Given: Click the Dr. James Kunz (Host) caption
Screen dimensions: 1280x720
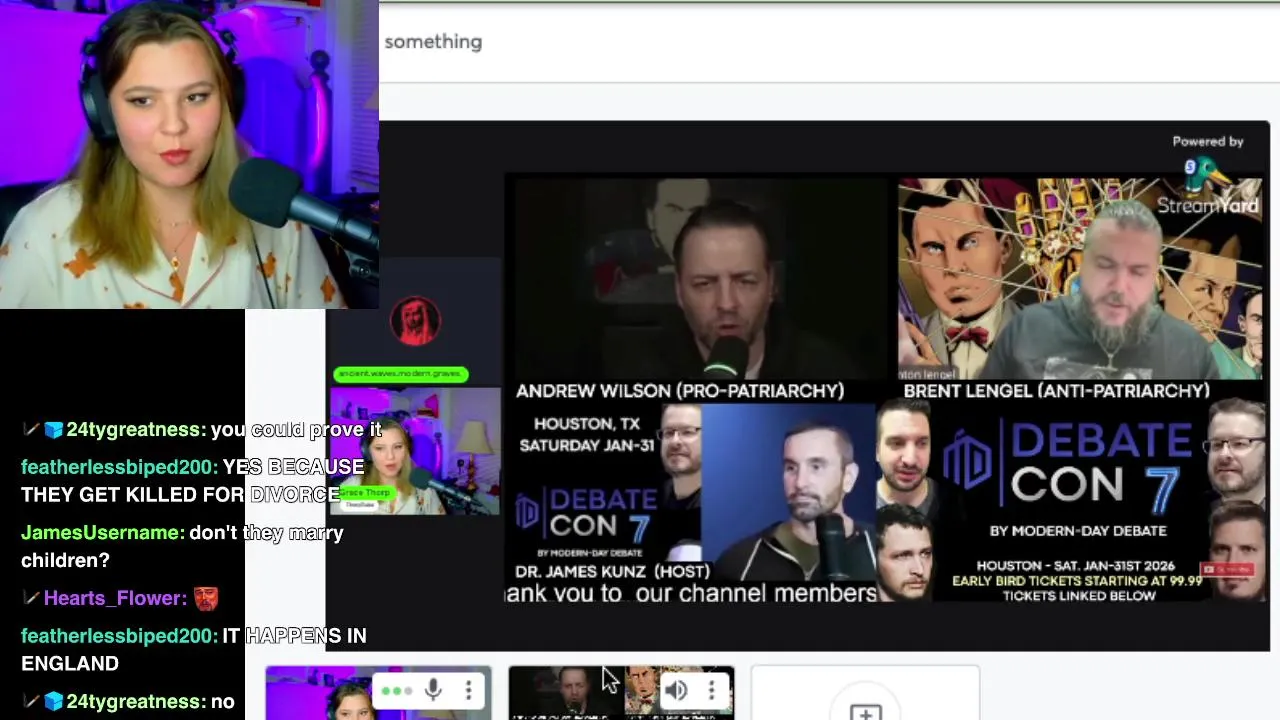Looking at the screenshot, I should (613, 572).
